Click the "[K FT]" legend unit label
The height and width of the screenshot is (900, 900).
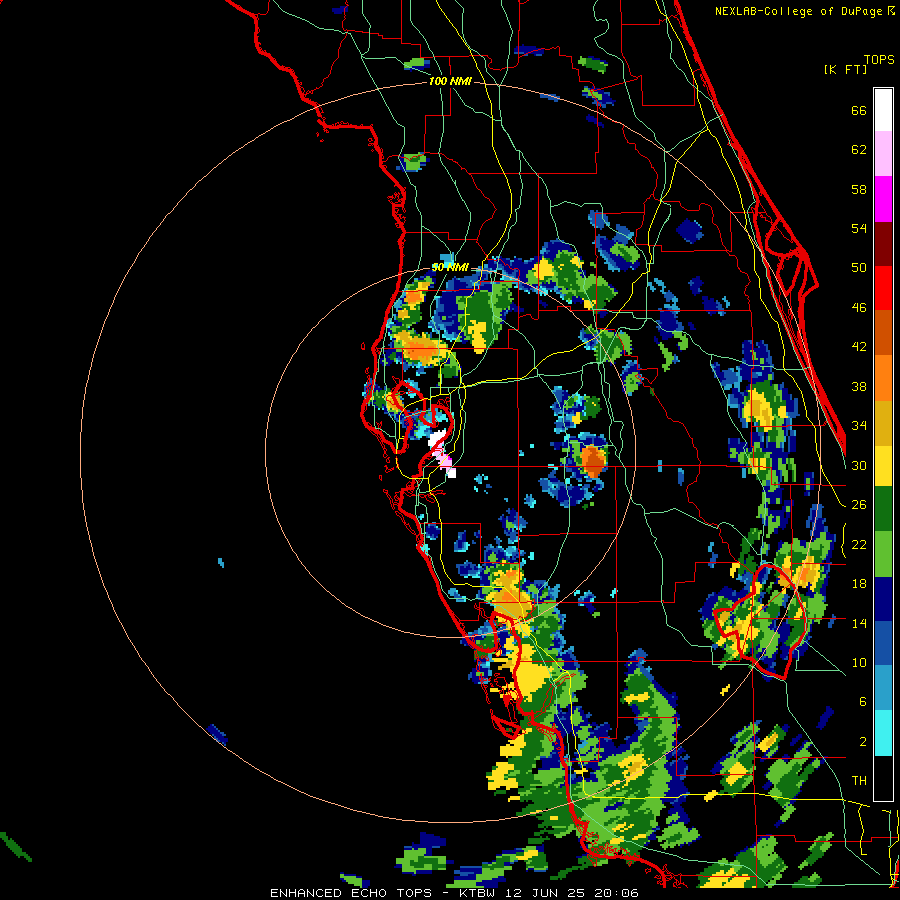pyautogui.click(x=845, y=69)
